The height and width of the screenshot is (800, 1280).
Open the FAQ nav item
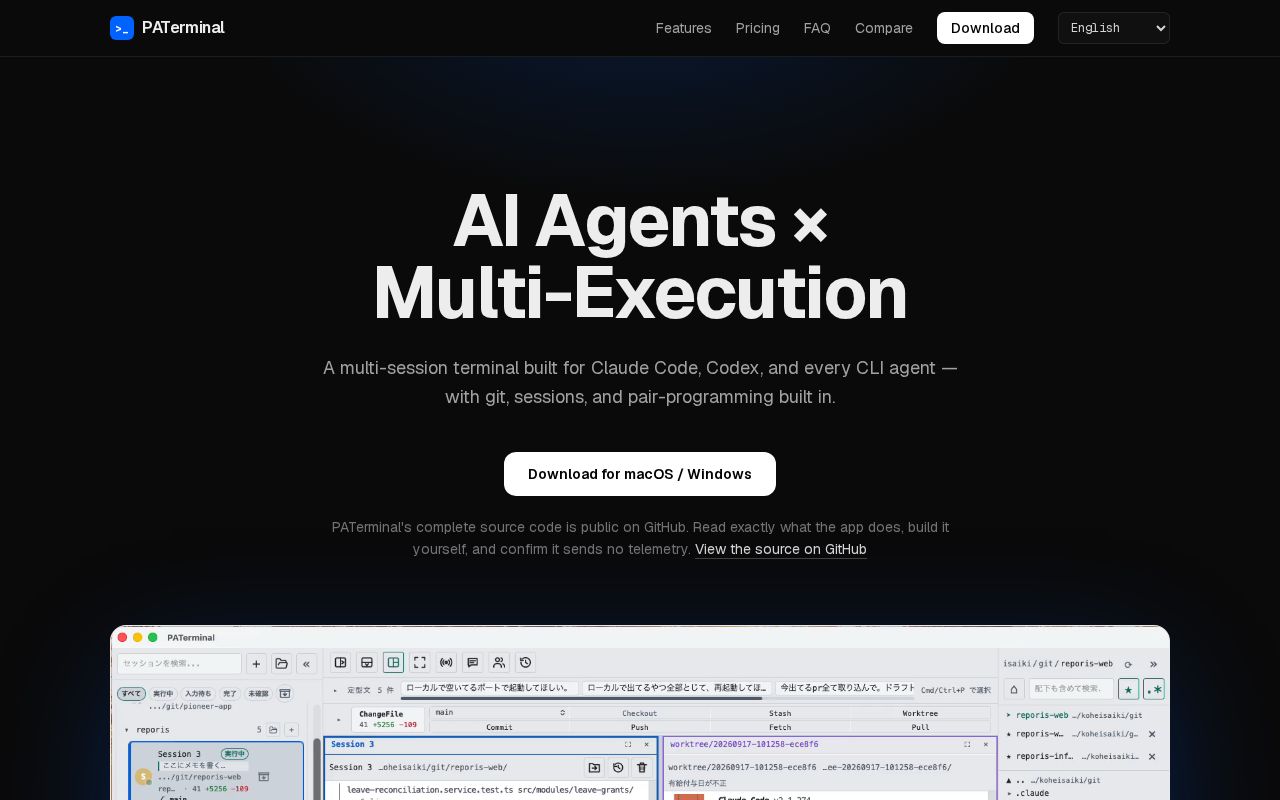[817, 28]
